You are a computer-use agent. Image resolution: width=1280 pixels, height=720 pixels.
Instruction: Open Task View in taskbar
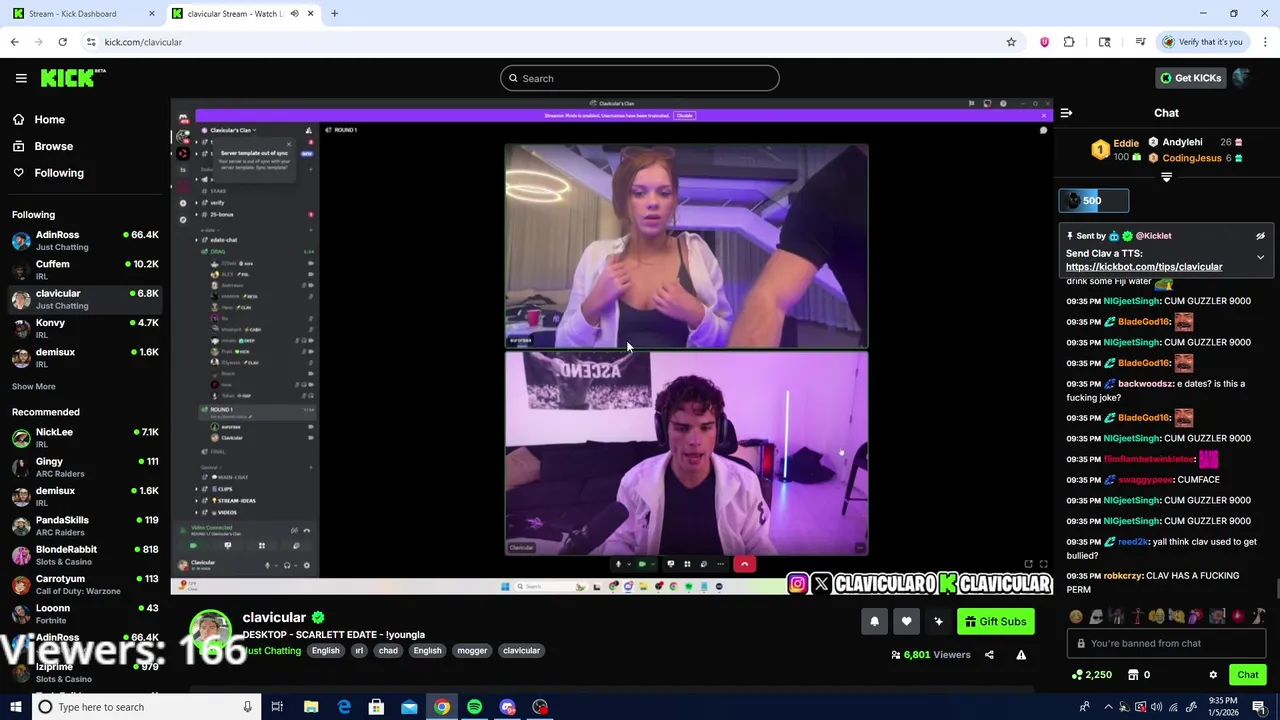(x=277, y=707)
